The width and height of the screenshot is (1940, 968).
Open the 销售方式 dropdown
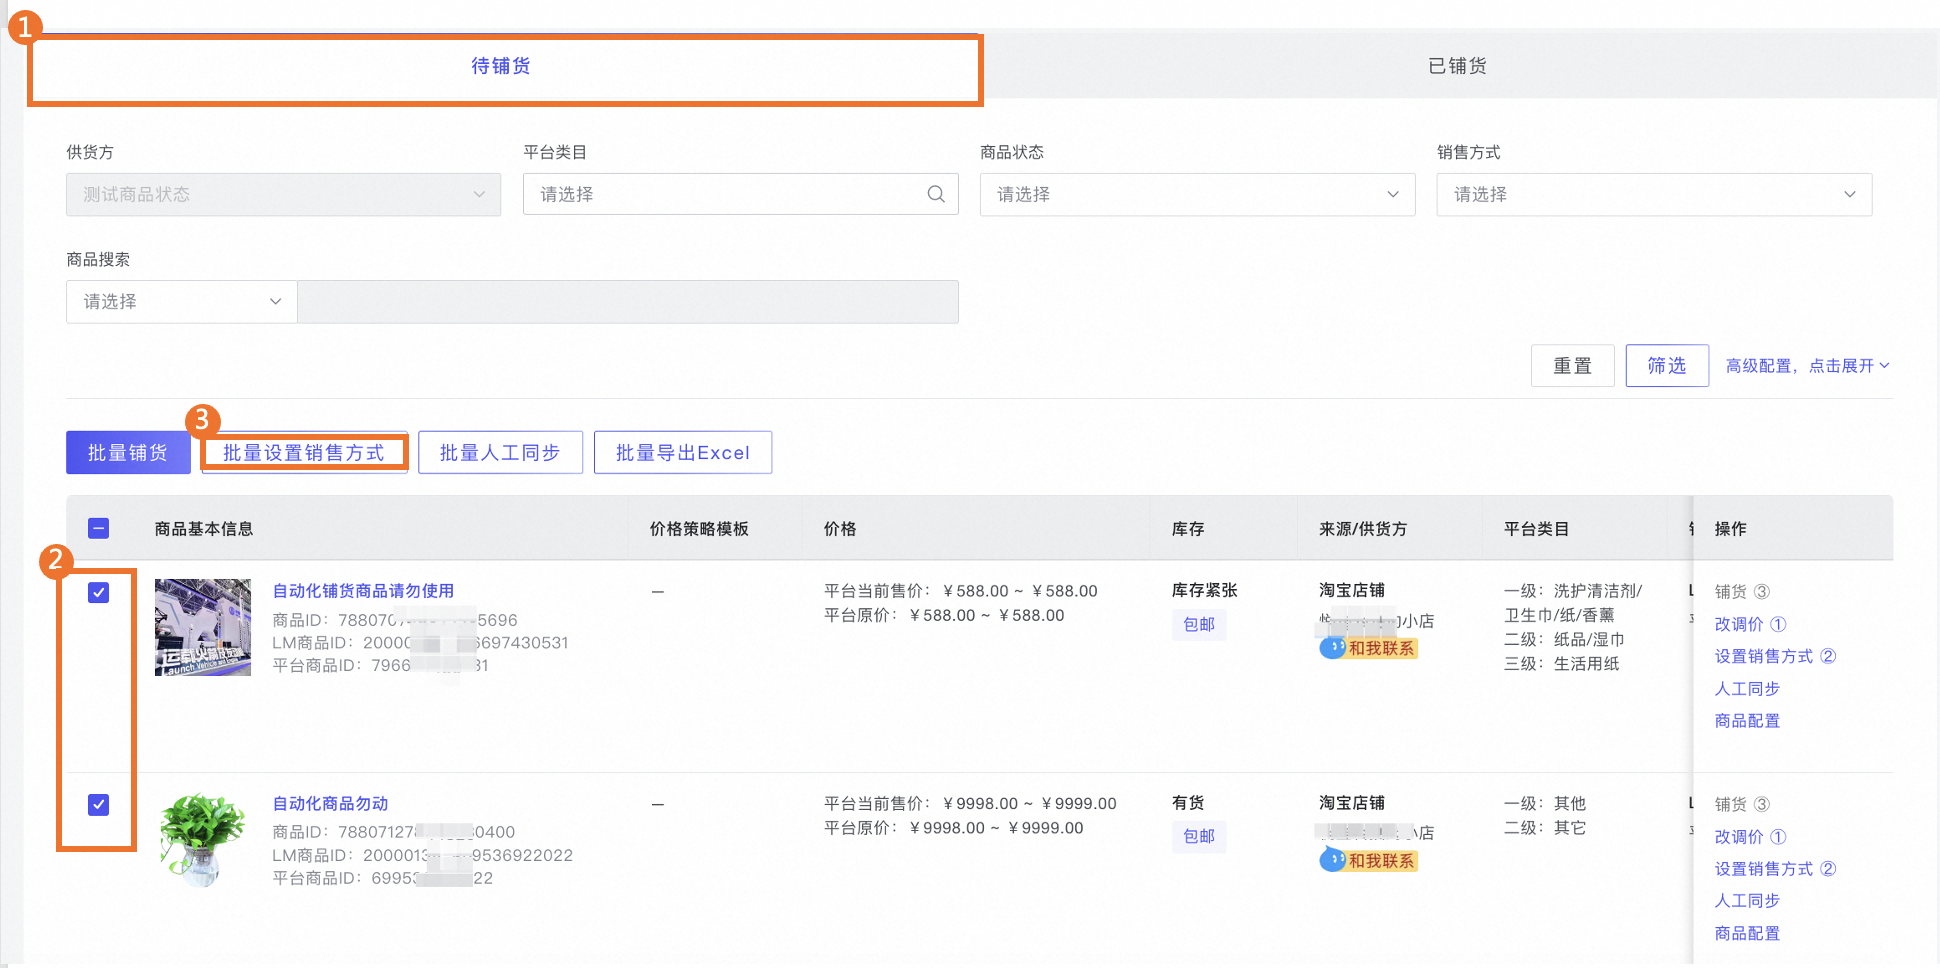pyautogui.click(x=1654, y=194)
